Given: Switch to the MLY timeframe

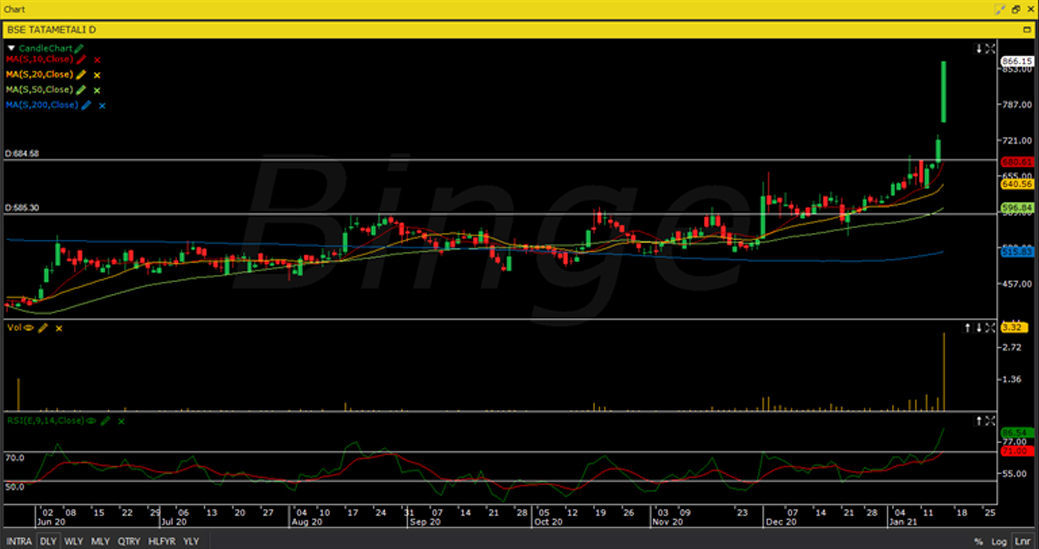Looking at the screenshot, I should point(101,541).
